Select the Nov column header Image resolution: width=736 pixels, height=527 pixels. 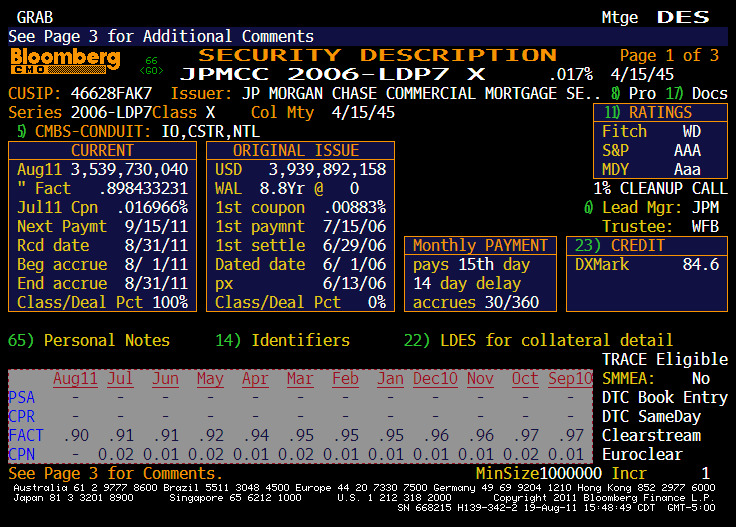click(x=480, y=378)
